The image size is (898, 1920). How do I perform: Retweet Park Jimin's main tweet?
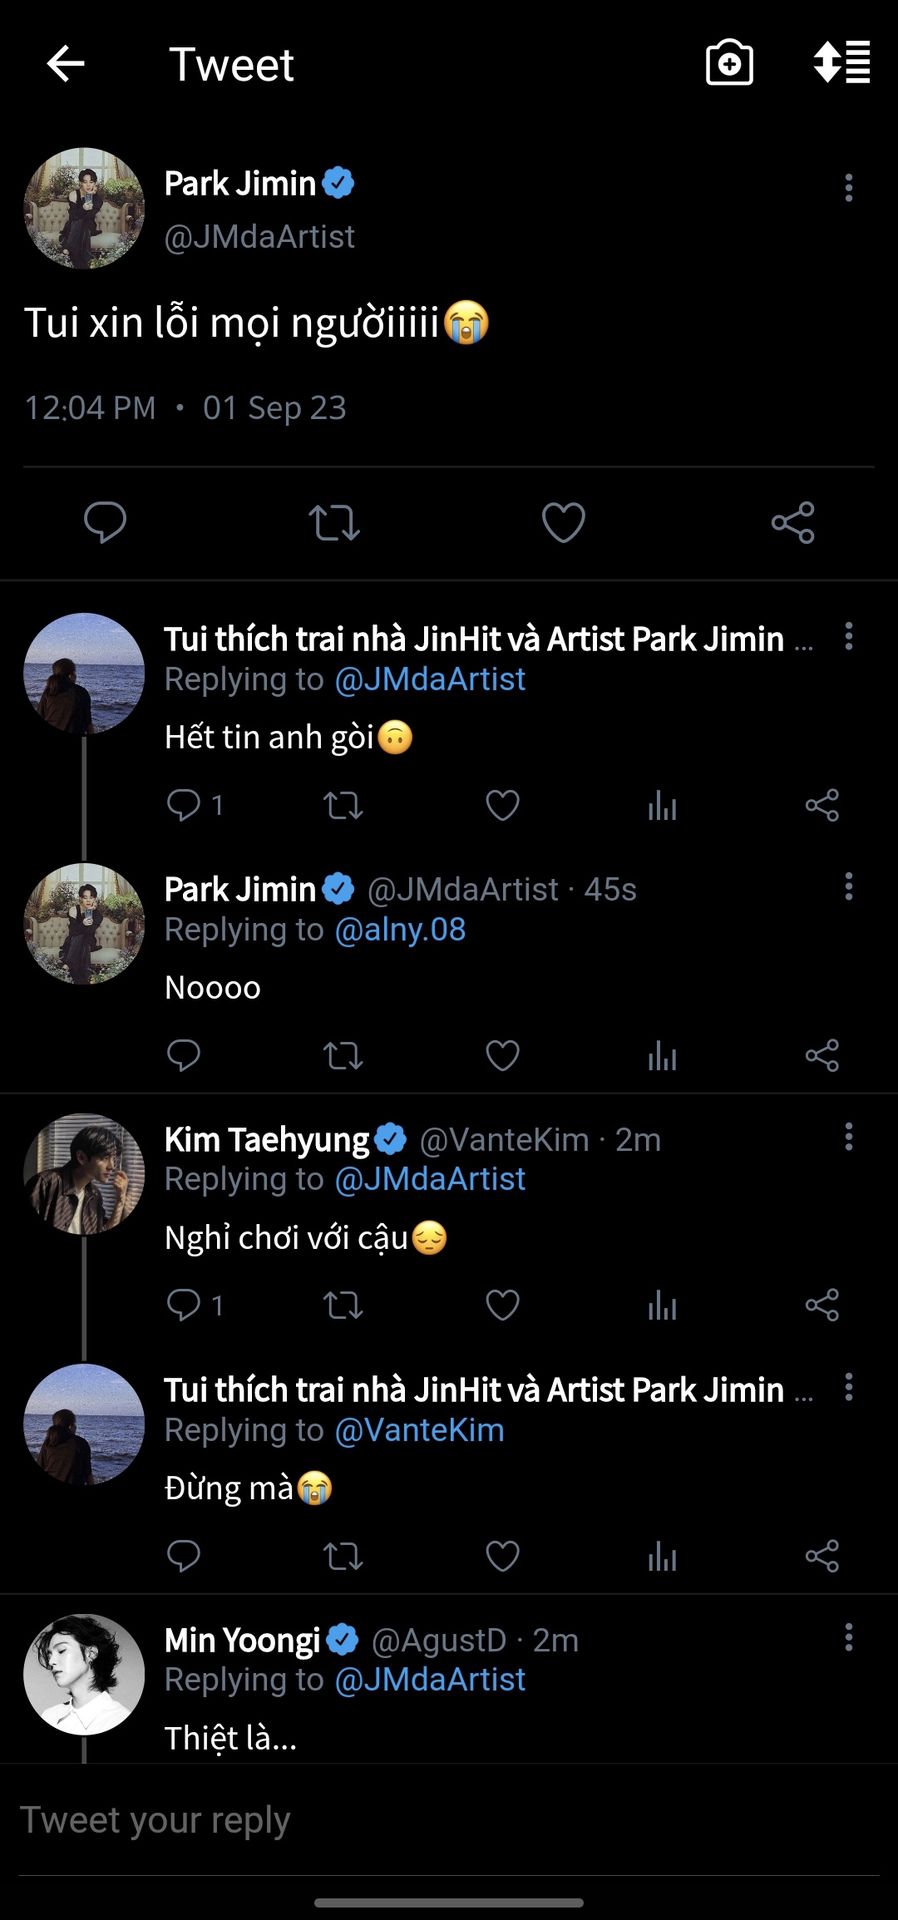[334, 522]
